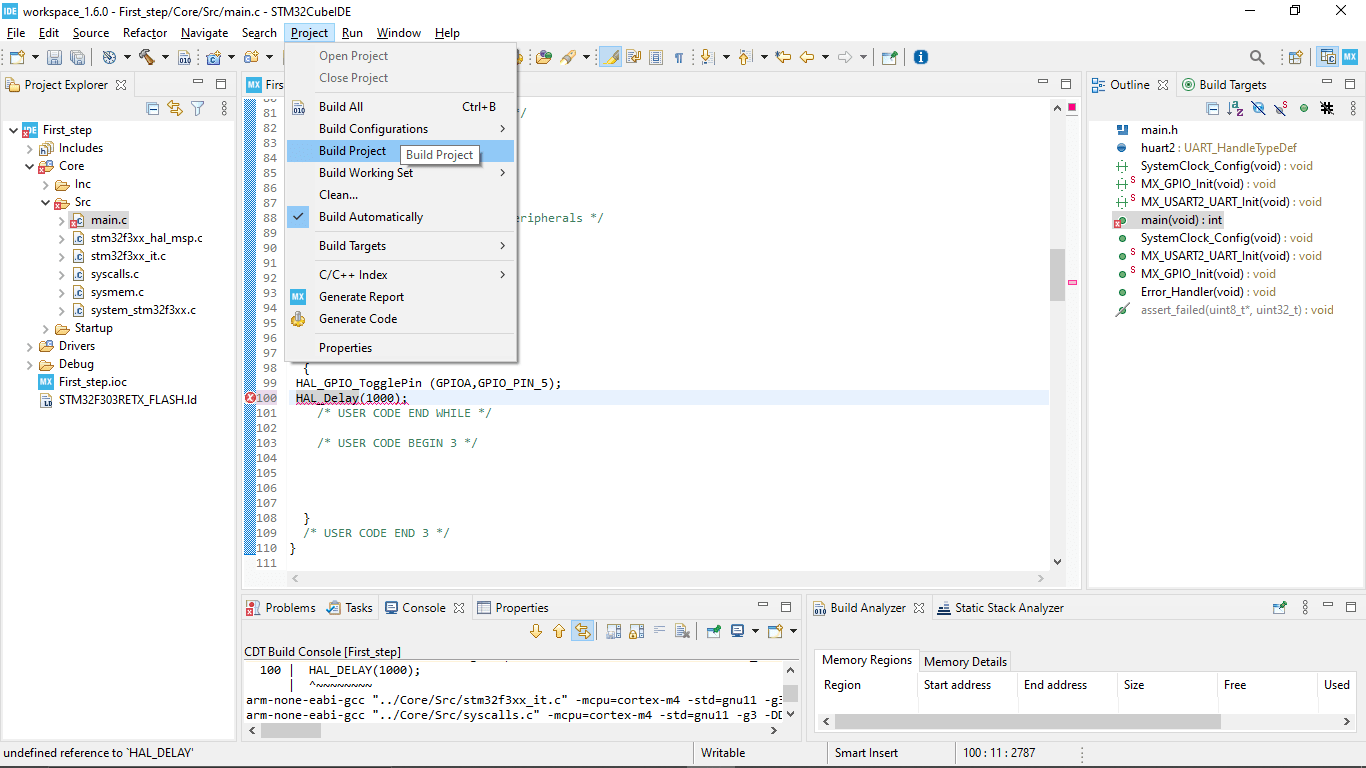Expand the Debug folder

[x=29, y=364]
